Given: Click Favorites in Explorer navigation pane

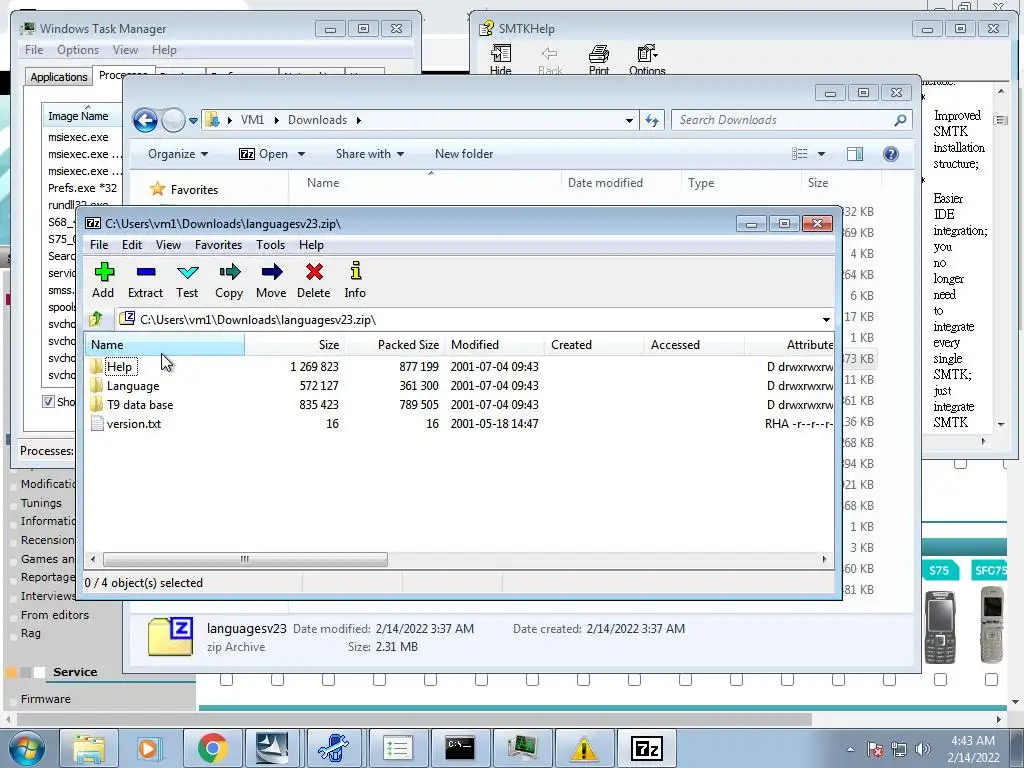Looking at the screenshot, I should (x=194, y=189).
